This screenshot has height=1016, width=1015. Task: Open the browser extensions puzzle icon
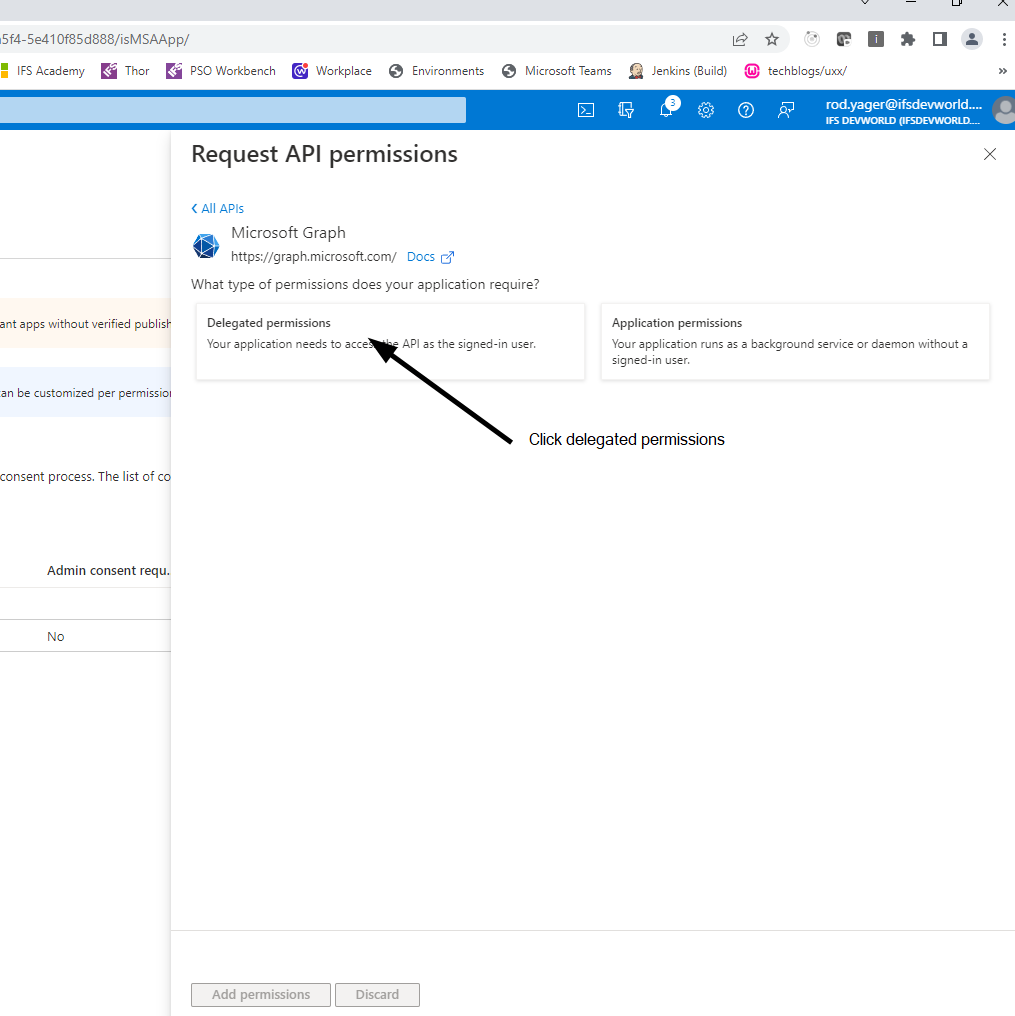pos(907,38)
